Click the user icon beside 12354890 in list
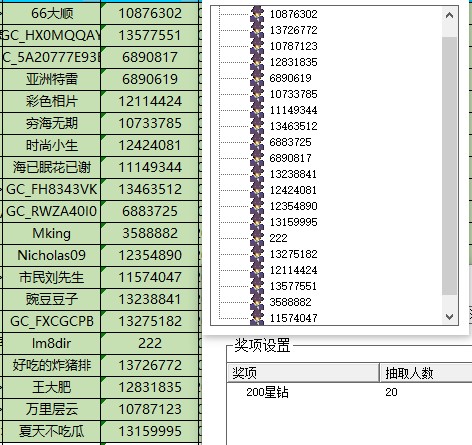 pyautogui.click(x=257, y=206)
